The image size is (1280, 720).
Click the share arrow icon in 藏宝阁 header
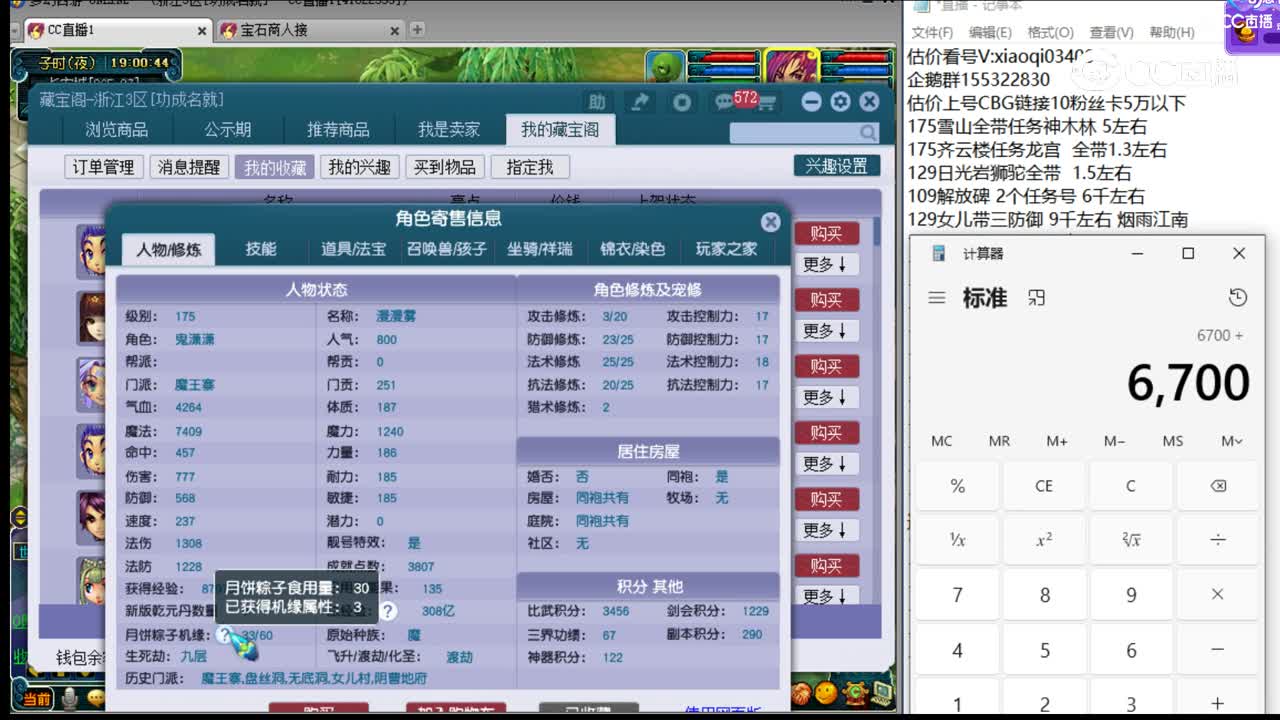pyautogui.click(x=639, y=102)
